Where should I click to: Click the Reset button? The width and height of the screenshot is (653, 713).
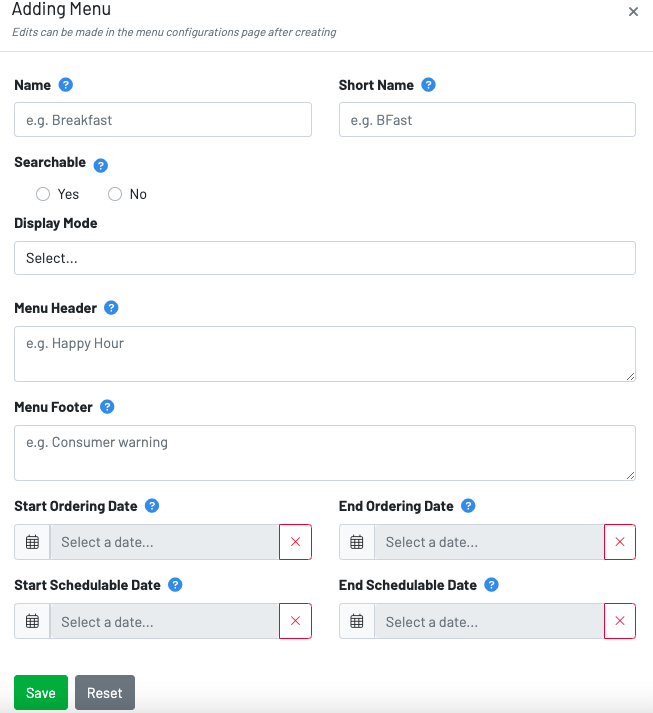pyautogui.click(x=104, y=693)
